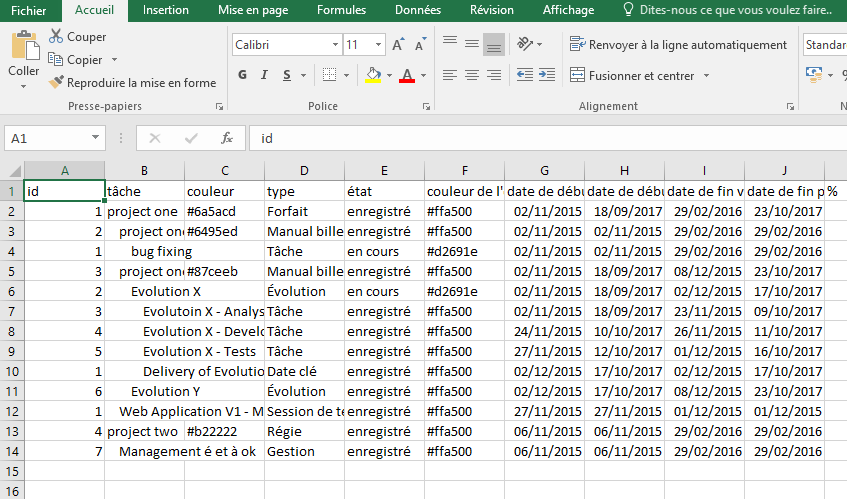The width and height of the screenshot is (847, 499).
Task: Open the font size dropdown showing 11
Action: pyautogui.click(x=378, y=45)
